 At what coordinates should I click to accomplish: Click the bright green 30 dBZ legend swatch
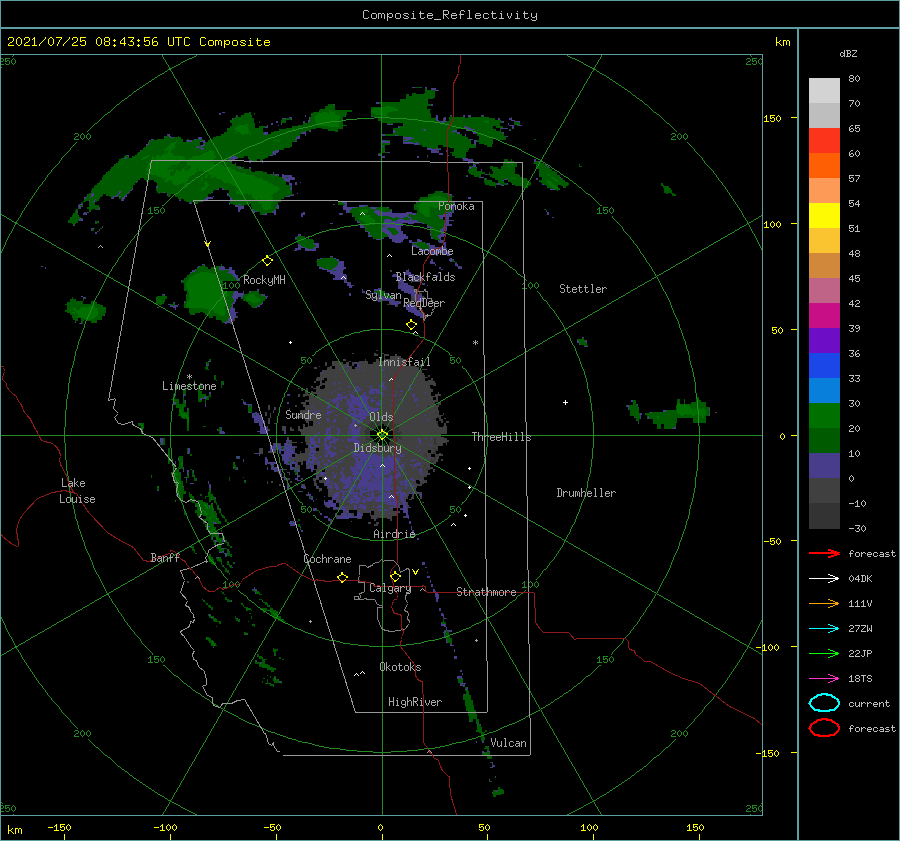(824, 415)
